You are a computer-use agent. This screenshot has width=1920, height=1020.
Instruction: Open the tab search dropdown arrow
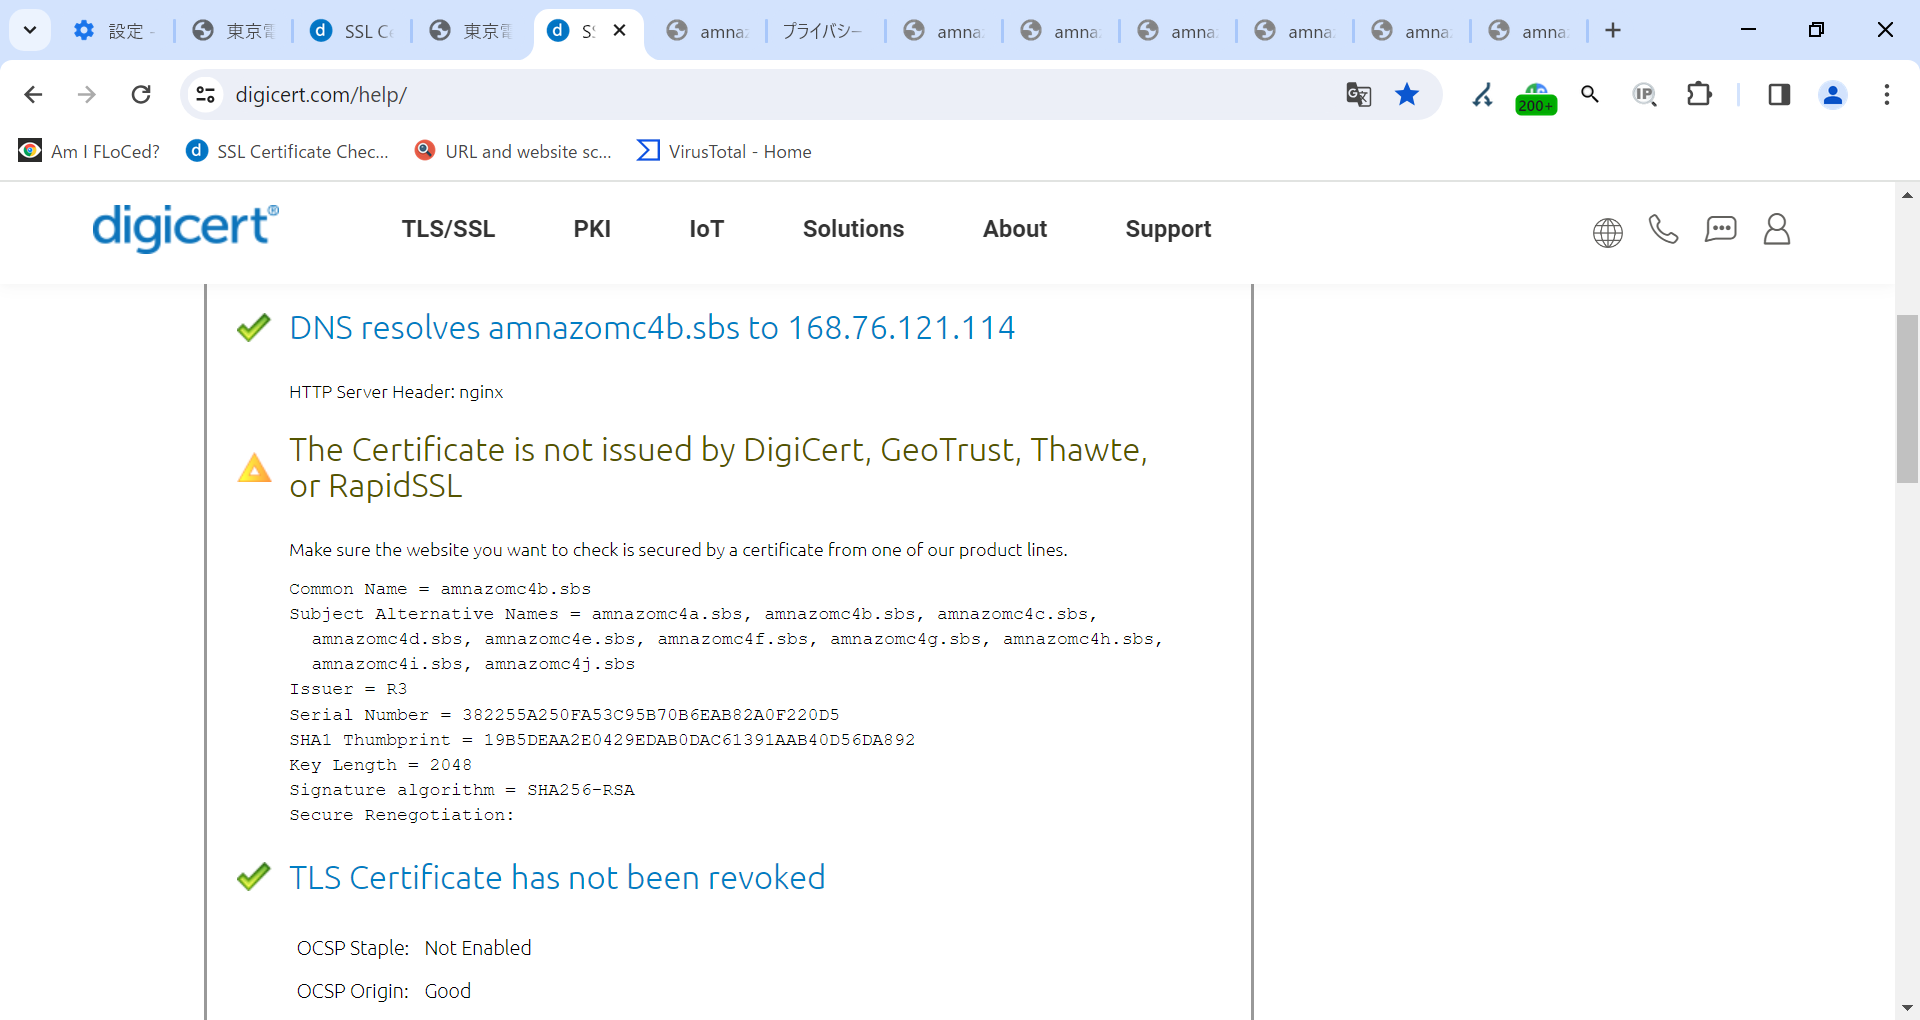click(30, 30)
